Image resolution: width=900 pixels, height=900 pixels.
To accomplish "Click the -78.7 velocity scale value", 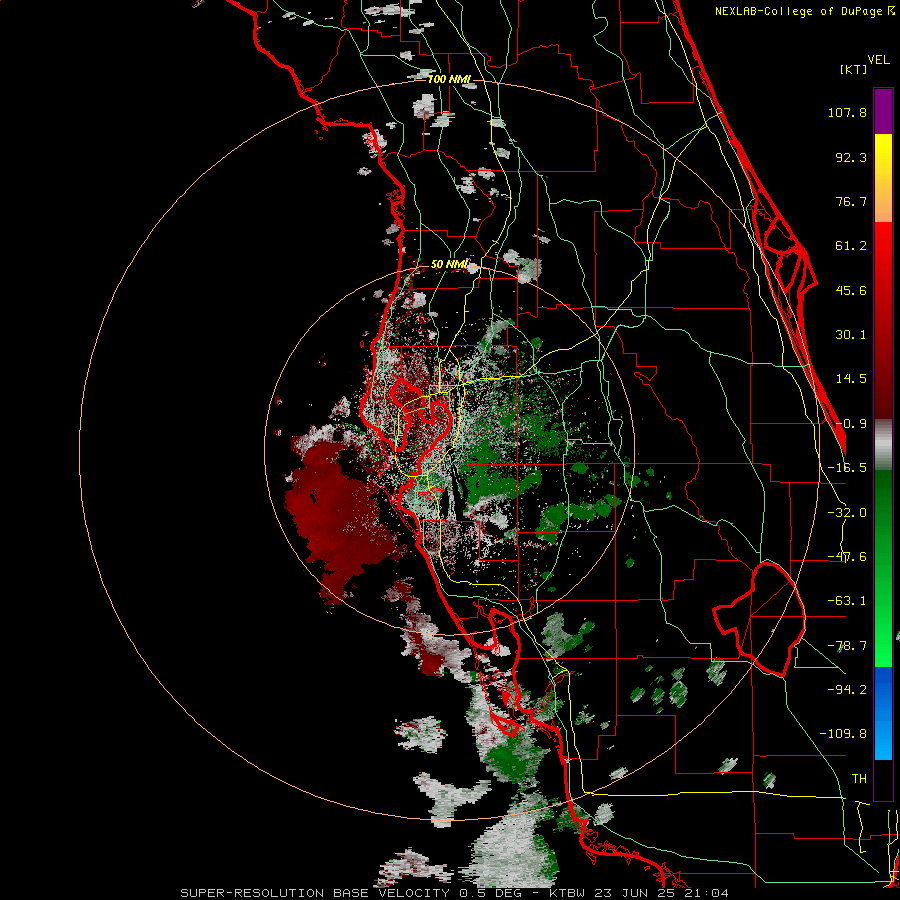I will tap(847, 646).
